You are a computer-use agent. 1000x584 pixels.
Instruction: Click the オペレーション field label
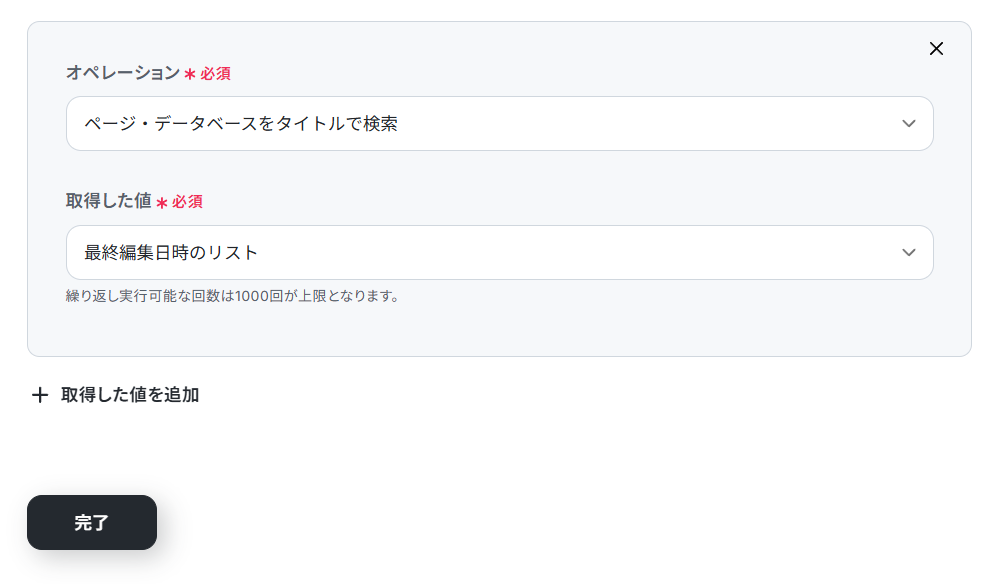123,73
